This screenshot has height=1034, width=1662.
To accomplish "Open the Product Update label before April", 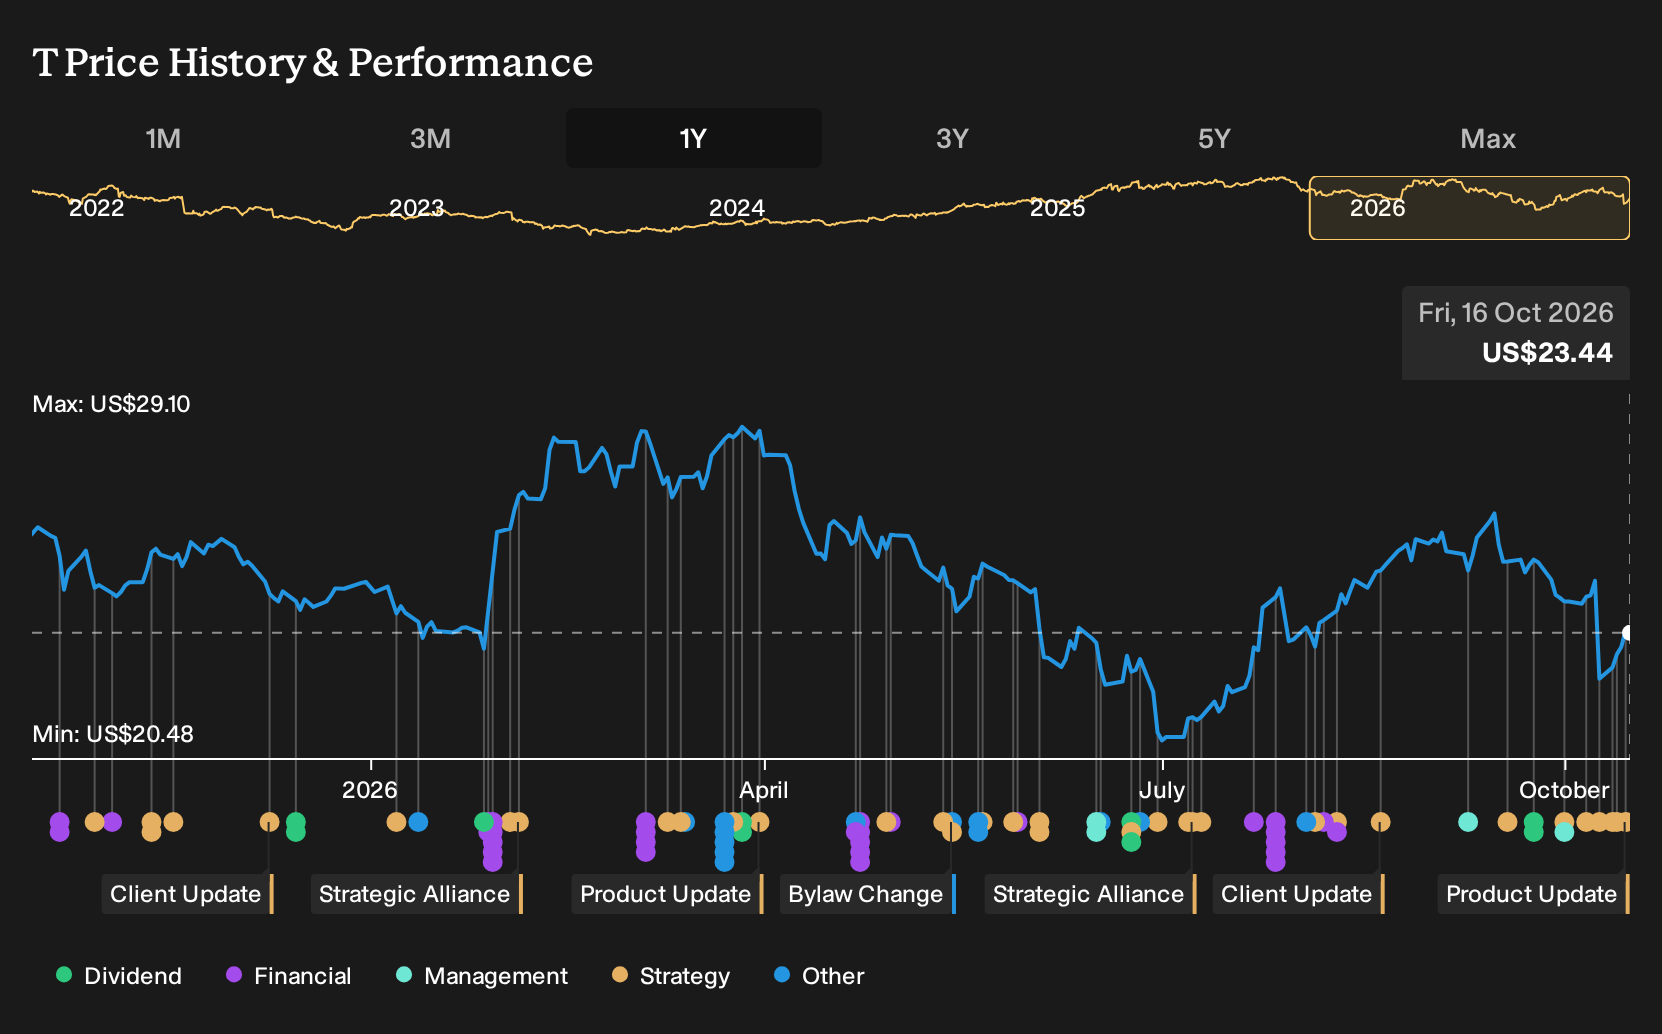I will (x=666, y=894).
